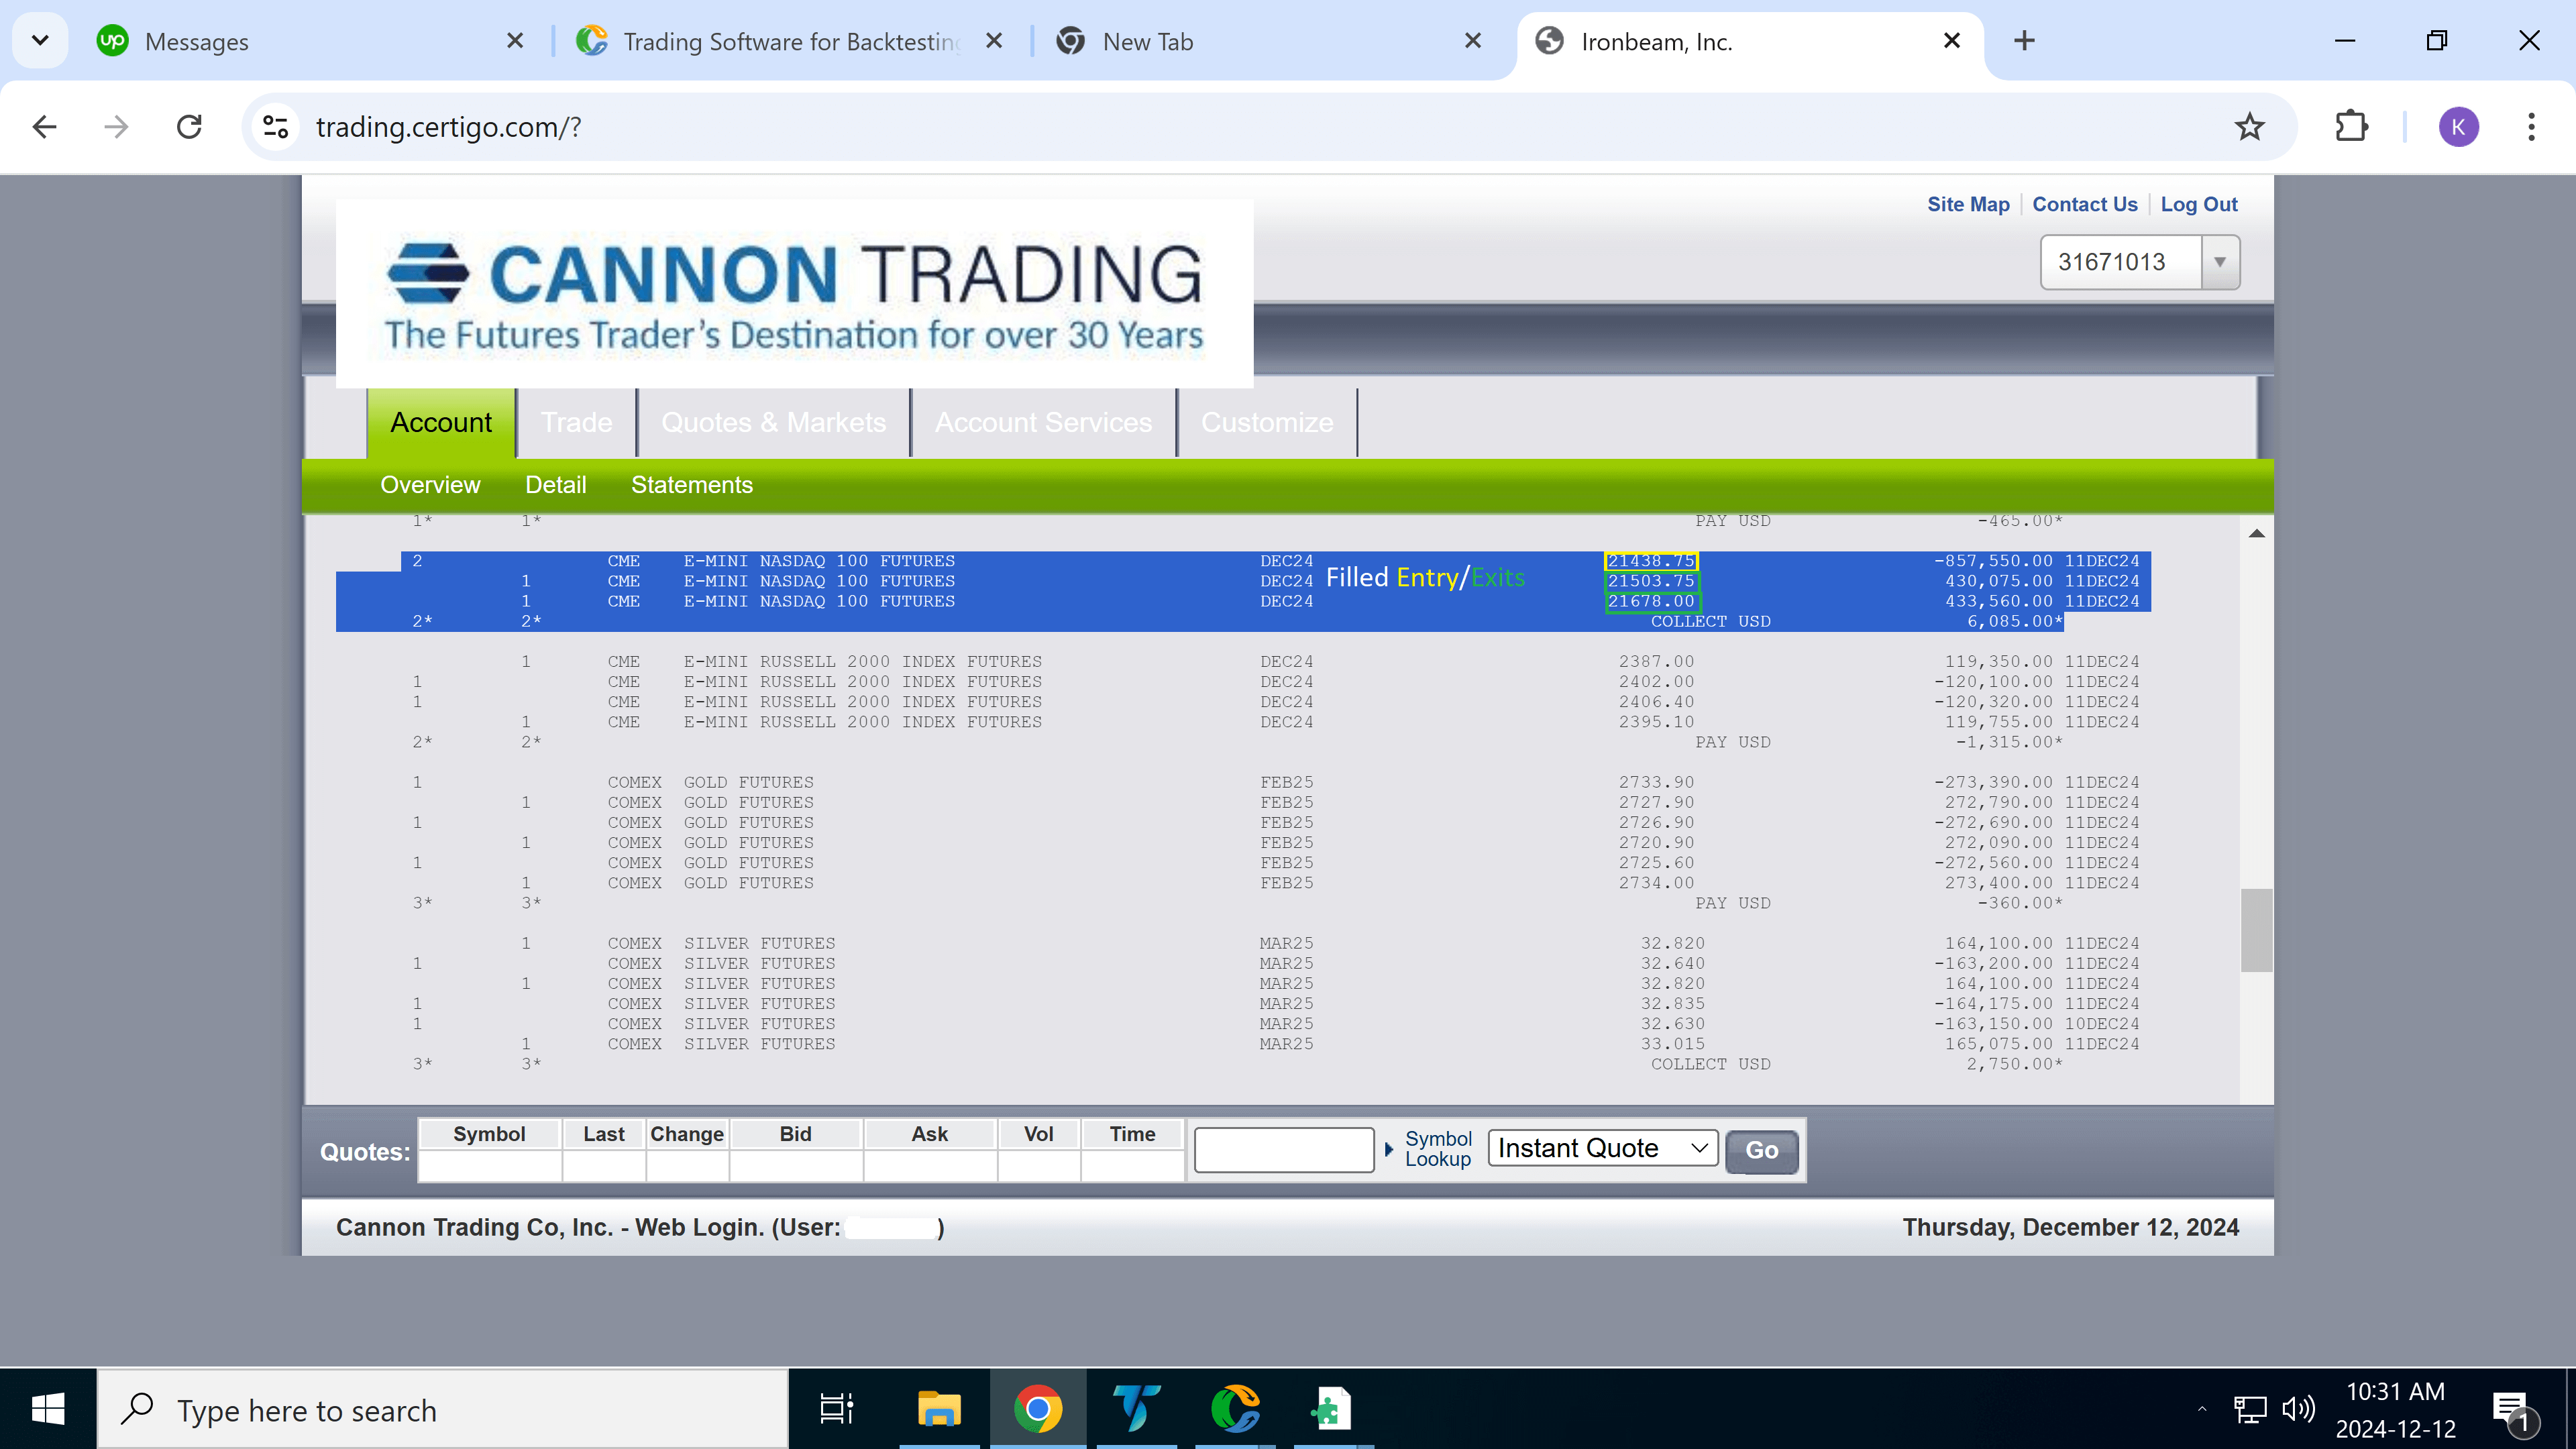
Task: Select the Account main tab
Action: tap(441, 422)
